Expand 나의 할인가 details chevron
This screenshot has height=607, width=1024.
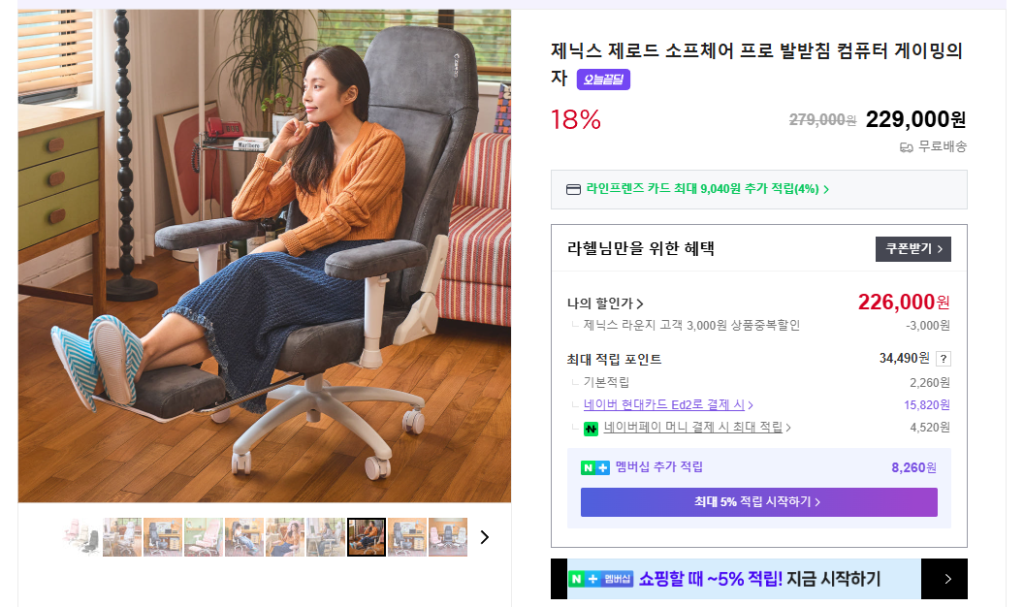(x=640, y=304)
